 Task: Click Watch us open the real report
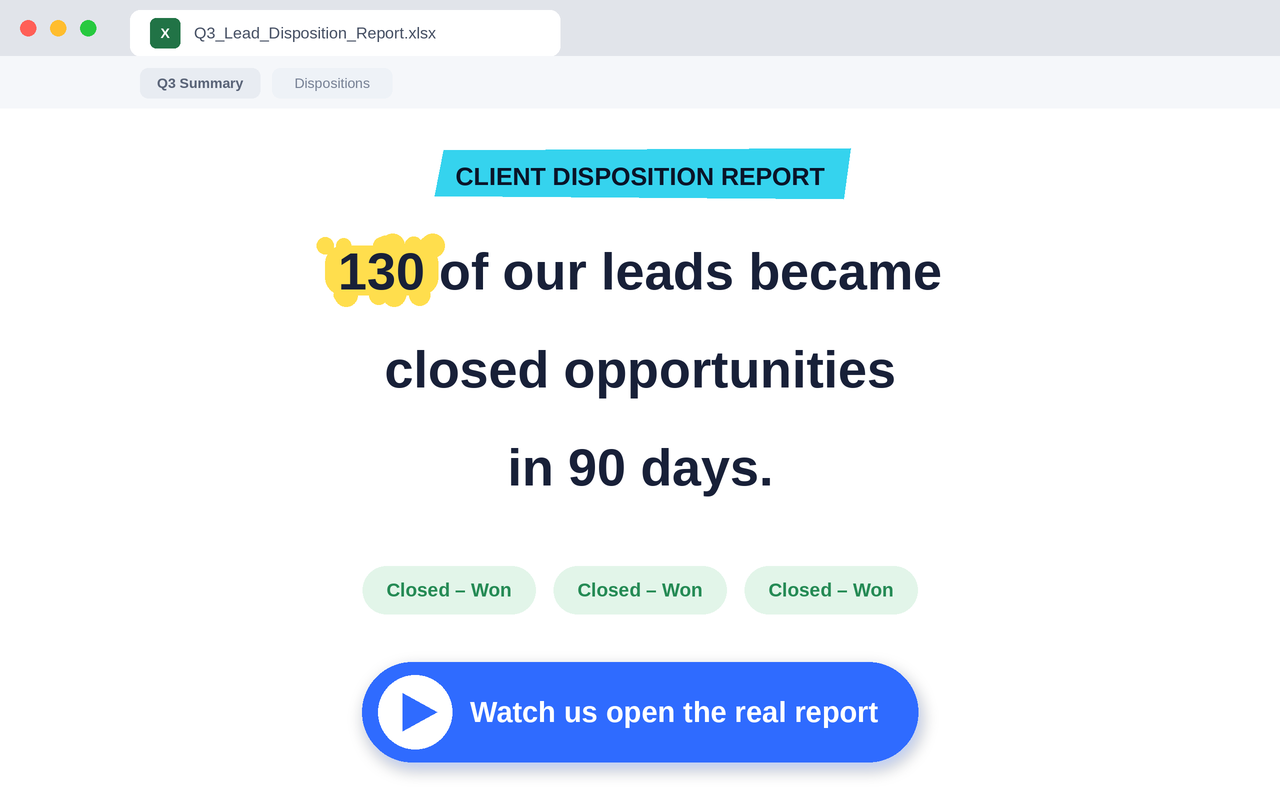[640, 712]
